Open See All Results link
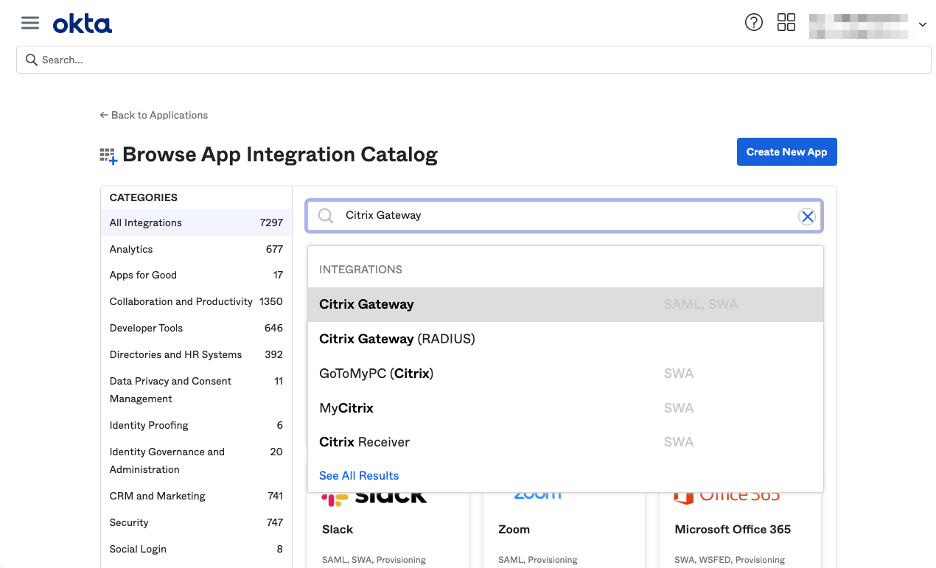The image size is (936, 568). point(359,476)
